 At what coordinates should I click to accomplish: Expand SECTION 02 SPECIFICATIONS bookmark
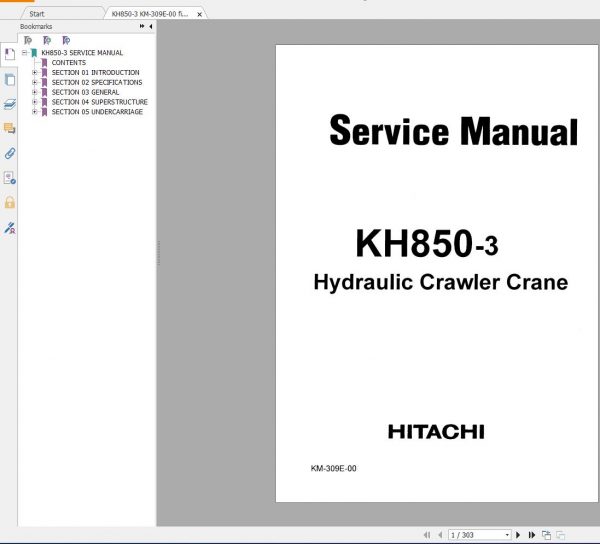[34, 82]
